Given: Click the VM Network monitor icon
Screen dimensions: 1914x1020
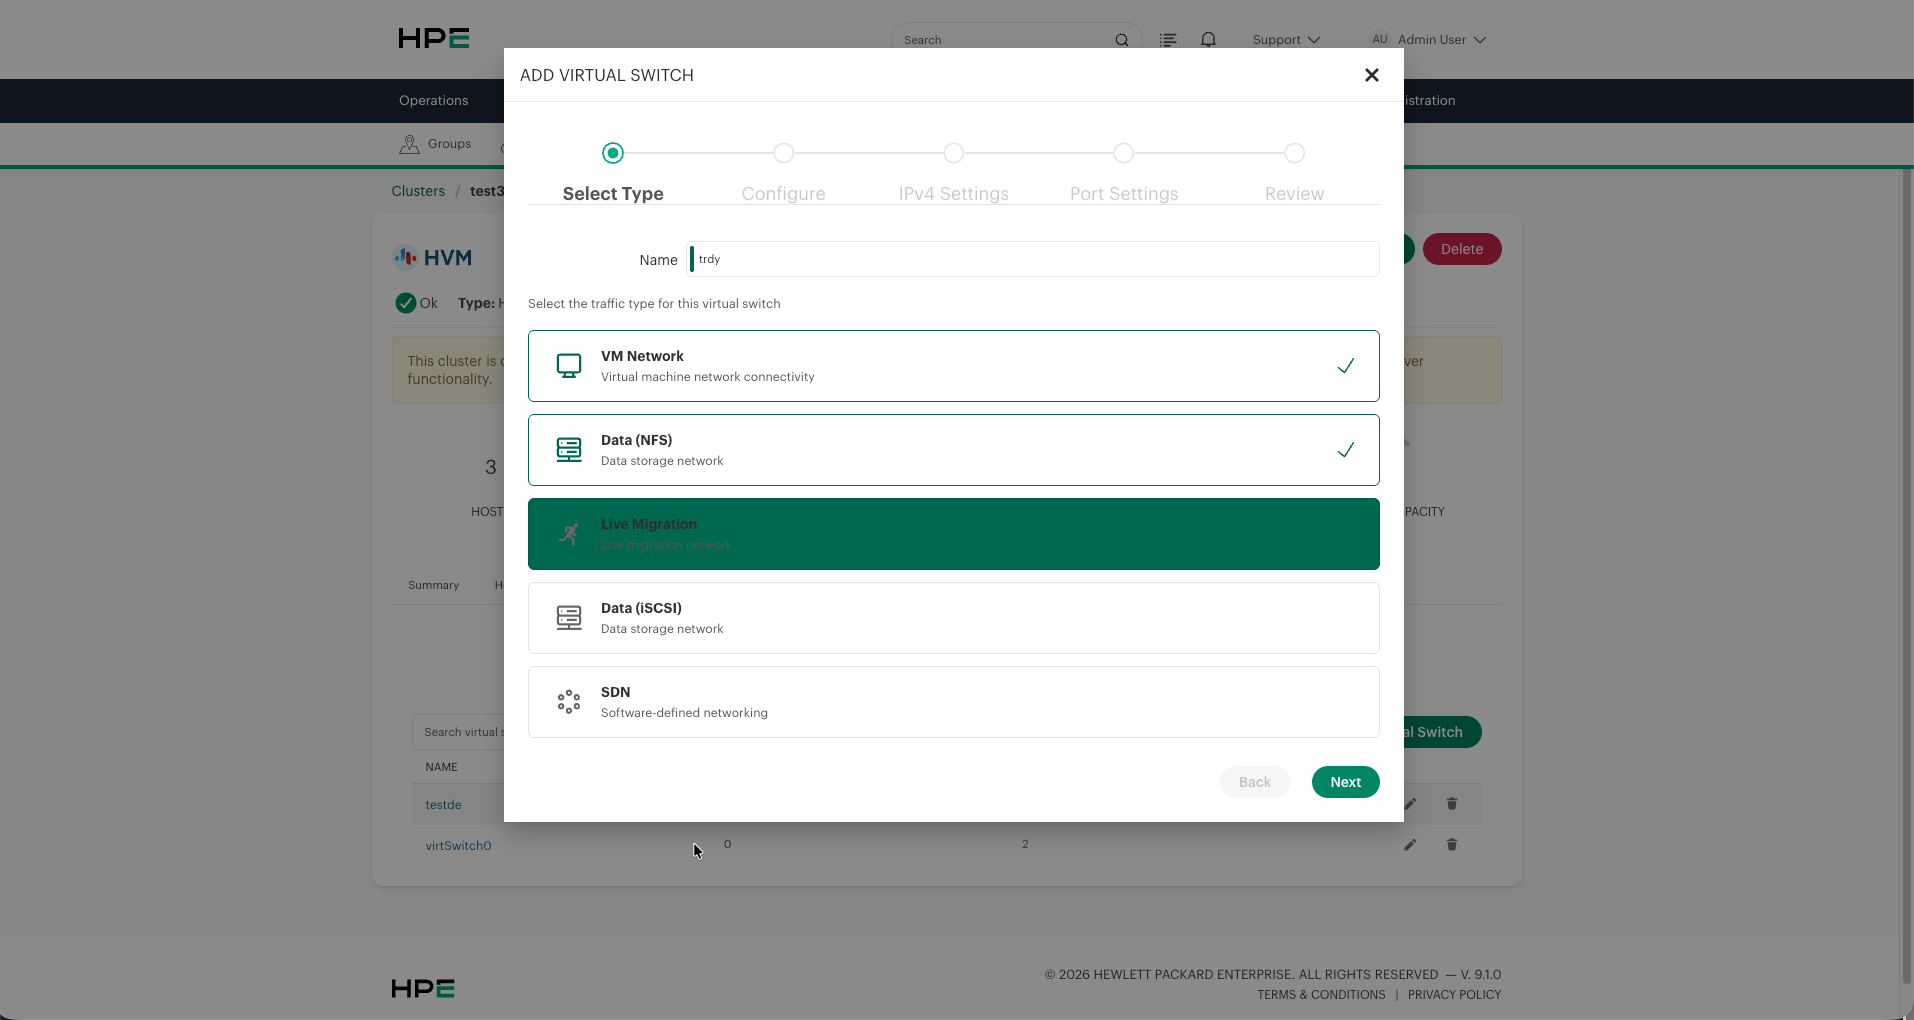Looking at the screenshot, I should [x=569, y=366].
